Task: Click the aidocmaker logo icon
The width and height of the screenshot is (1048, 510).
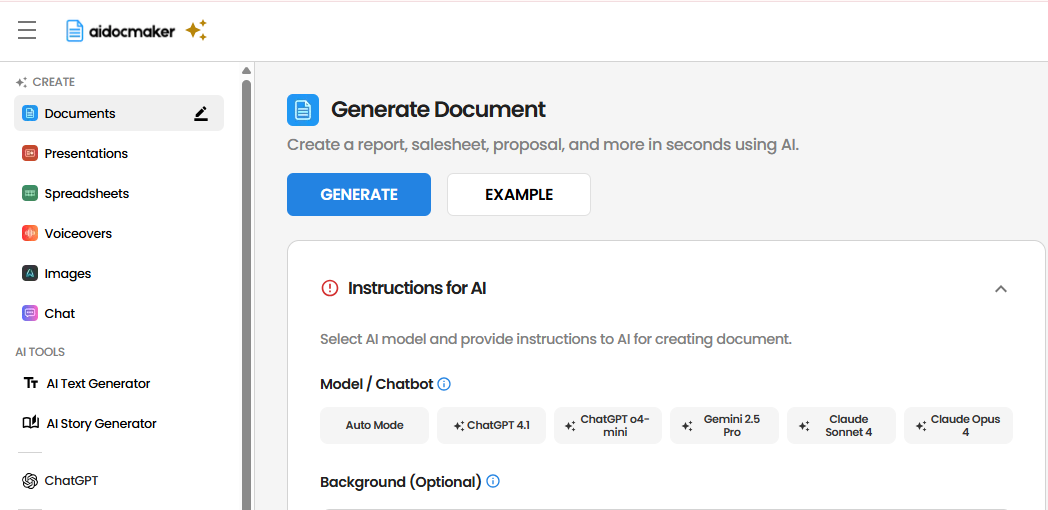Action: click(75, 31)
